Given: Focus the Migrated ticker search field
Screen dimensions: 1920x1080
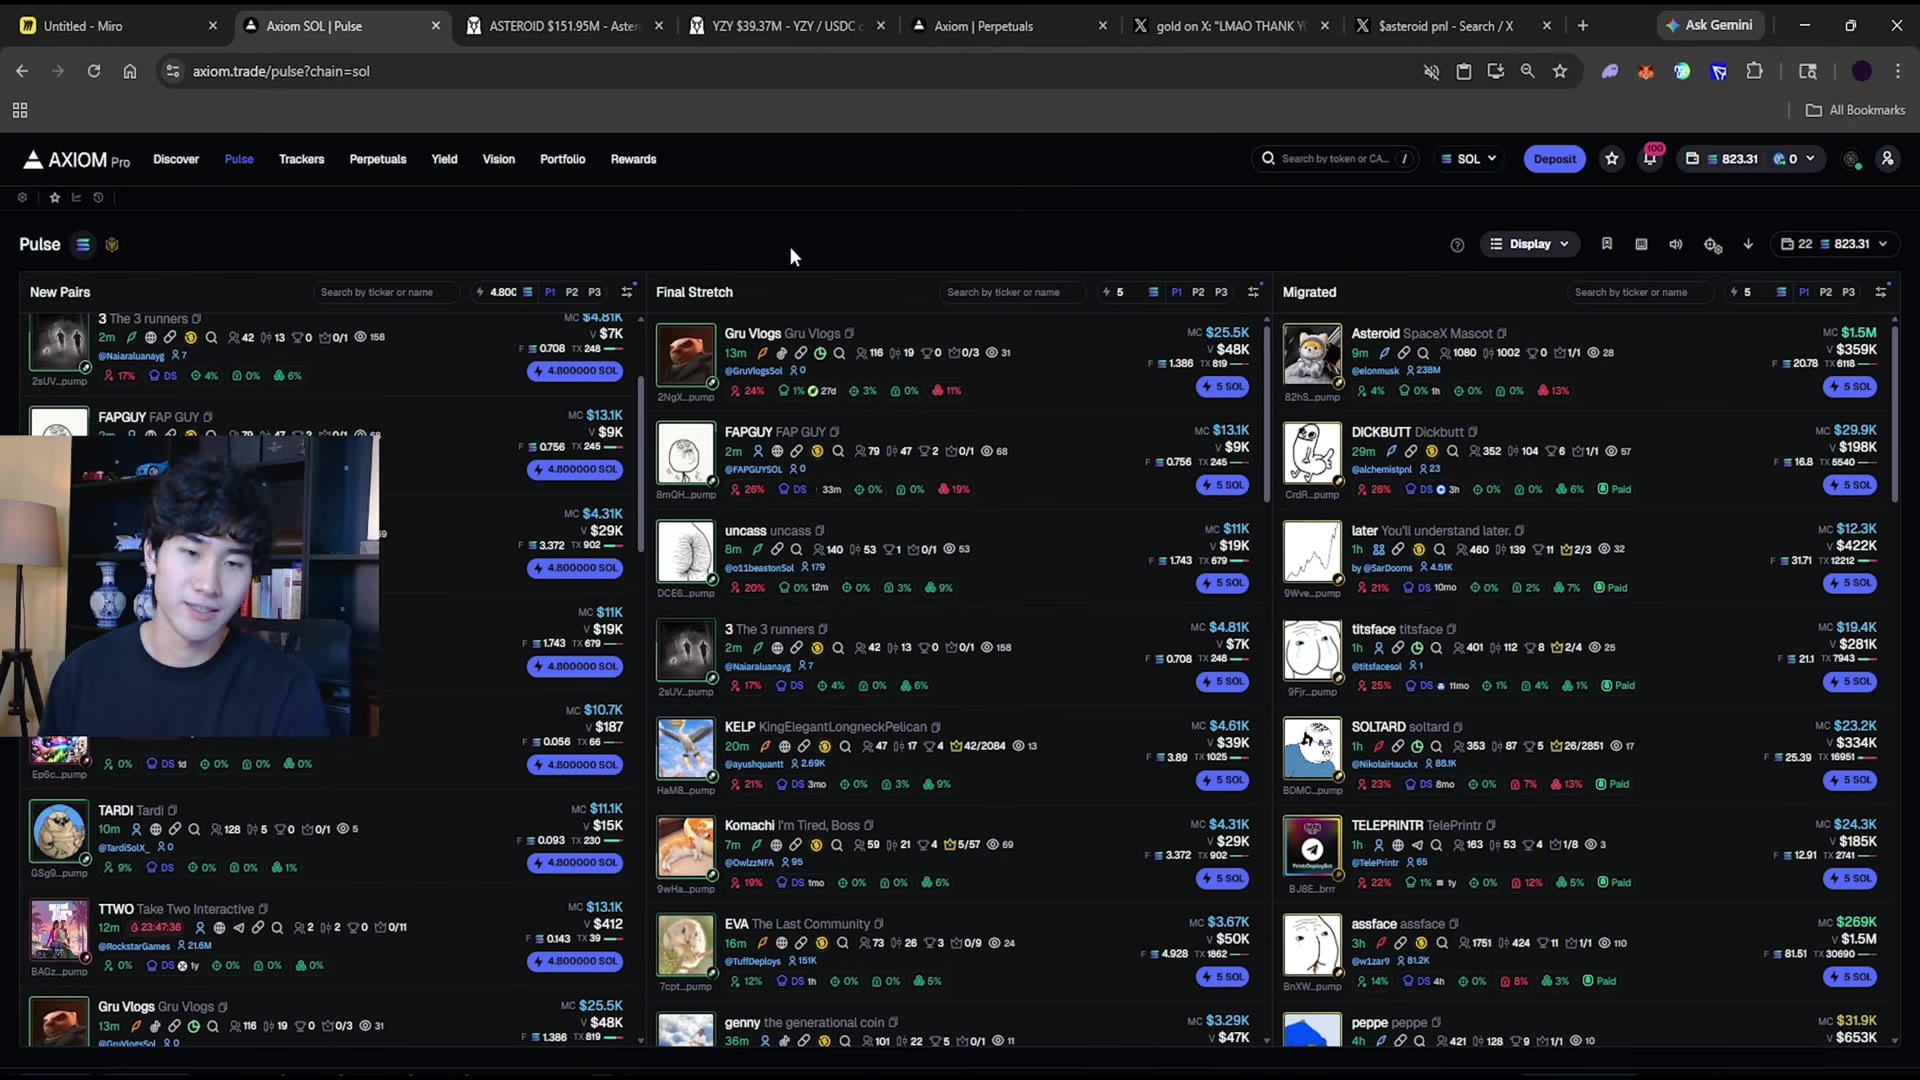Looking at the screenshot, I should tap(1640, 292).
